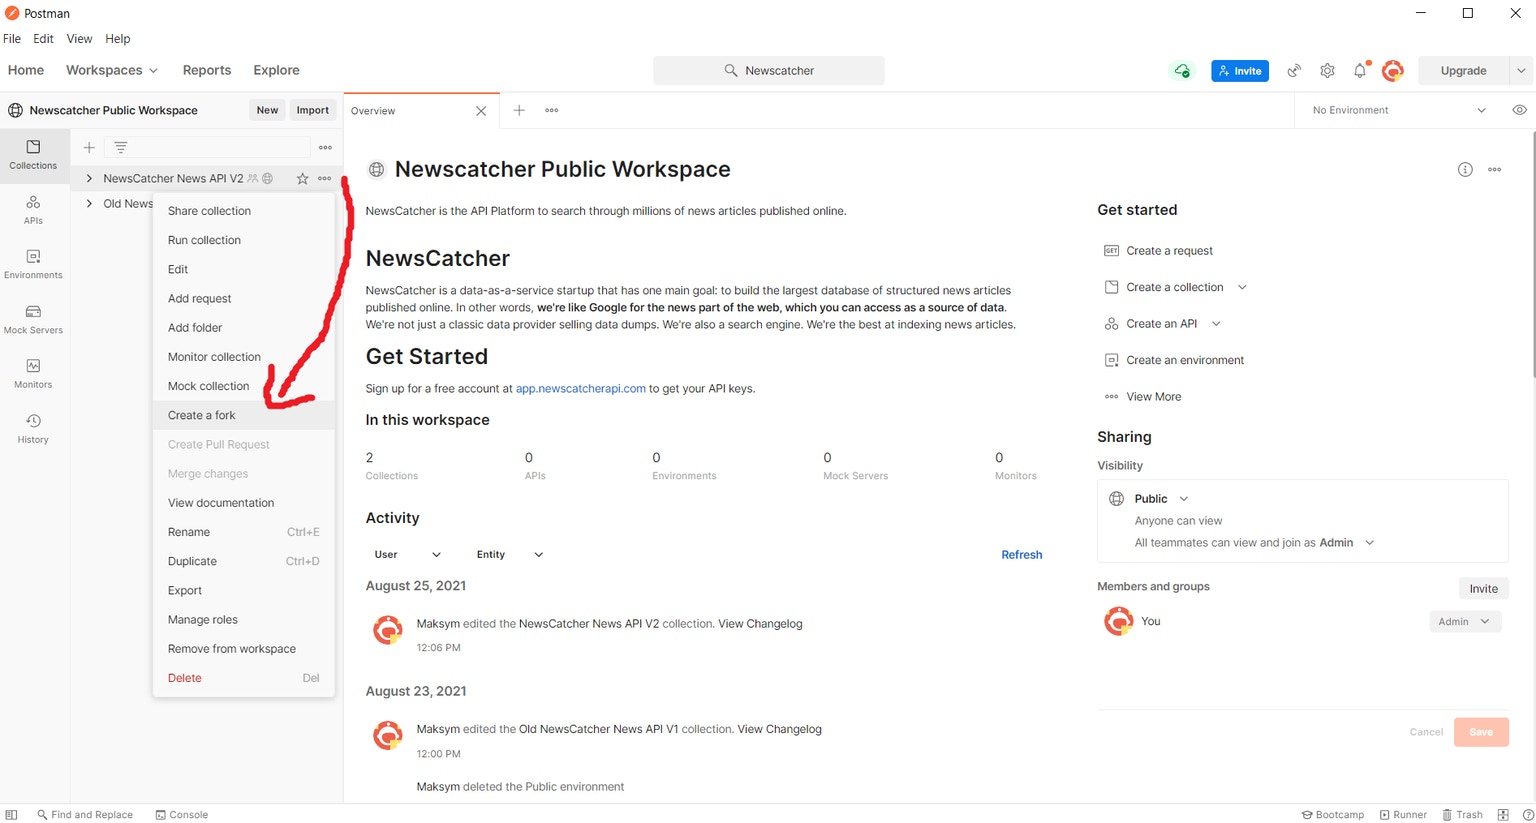Open three-dot actions for NewsCatcher News API V2
The image size is (1536, 823).
click(x=325, y=178)
